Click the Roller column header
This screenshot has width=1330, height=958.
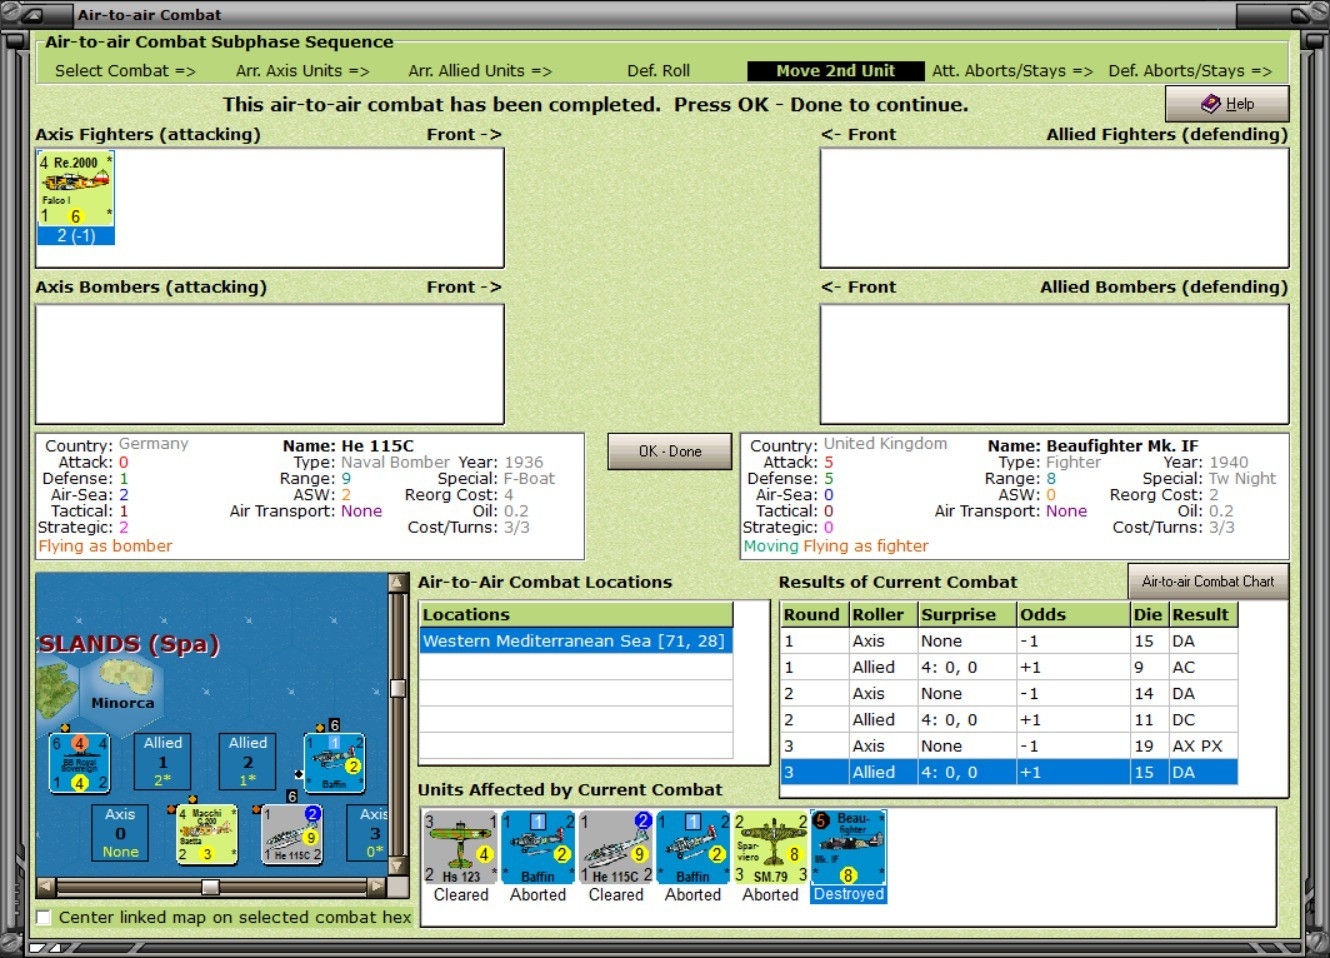pyautogui.click(x=883, y=614)
